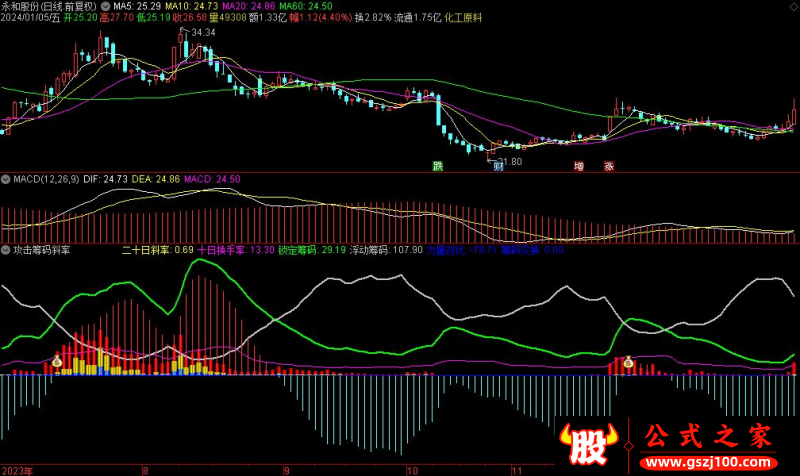Click the red 涨 event marker
Image resolution: width=800 pixels, height=476 pixels.
(608, 166)
